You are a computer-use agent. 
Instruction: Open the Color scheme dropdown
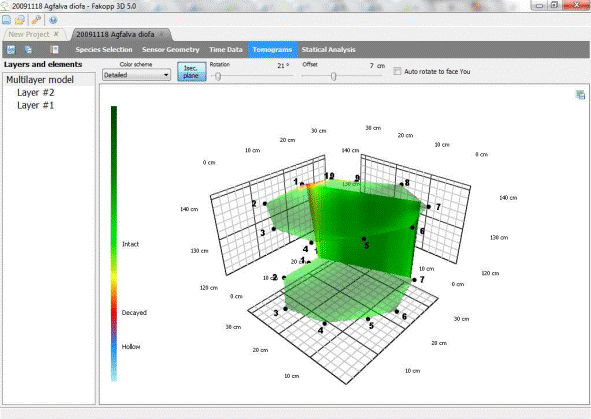pos(136,75)
